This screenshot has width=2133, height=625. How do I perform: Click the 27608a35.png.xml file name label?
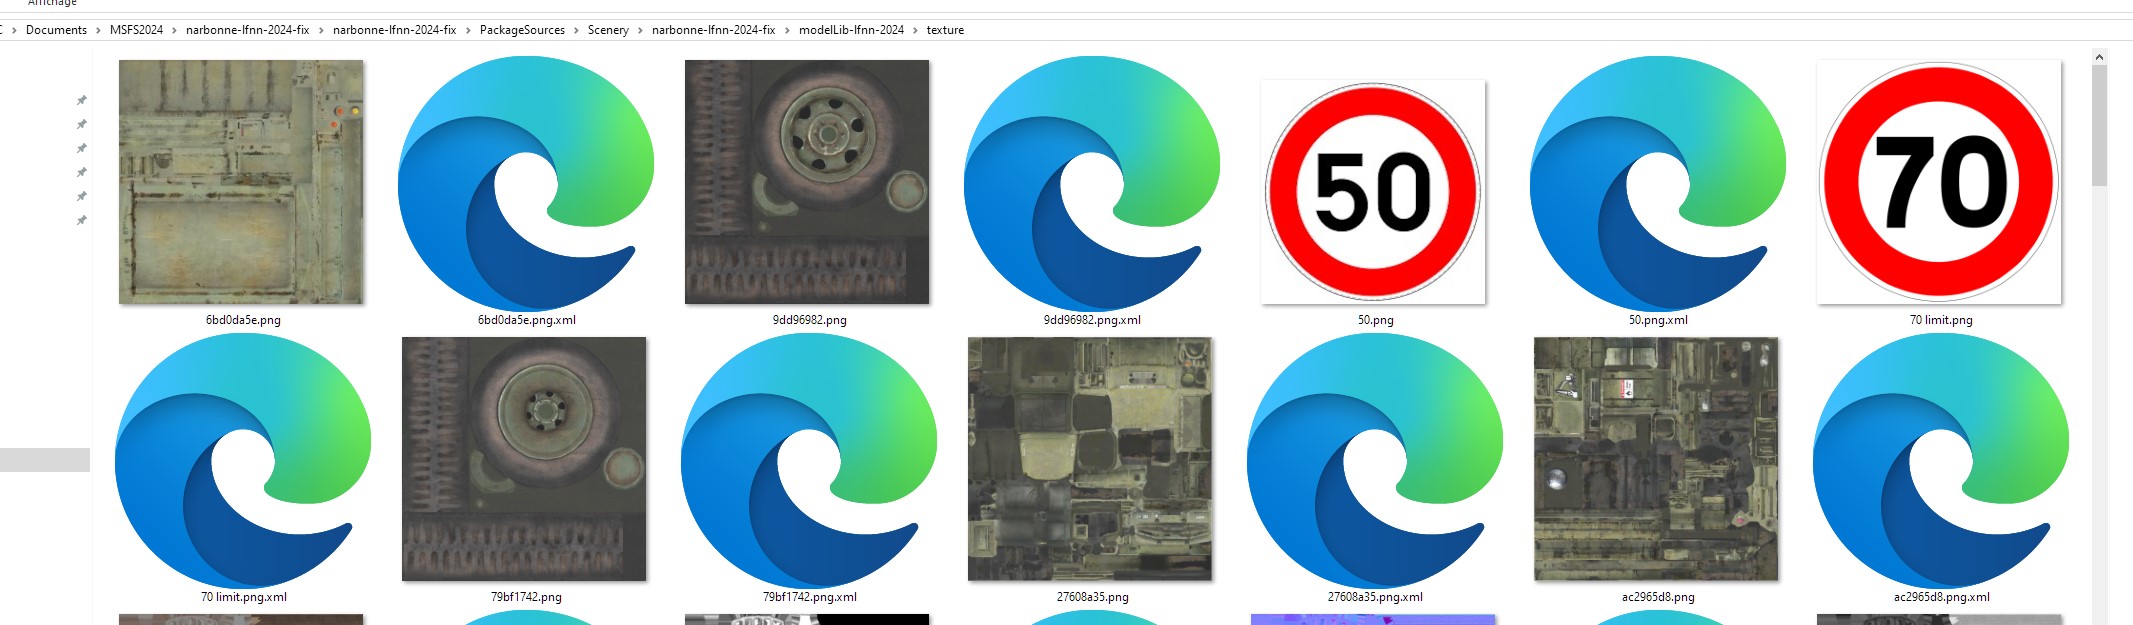point(1375,597)
